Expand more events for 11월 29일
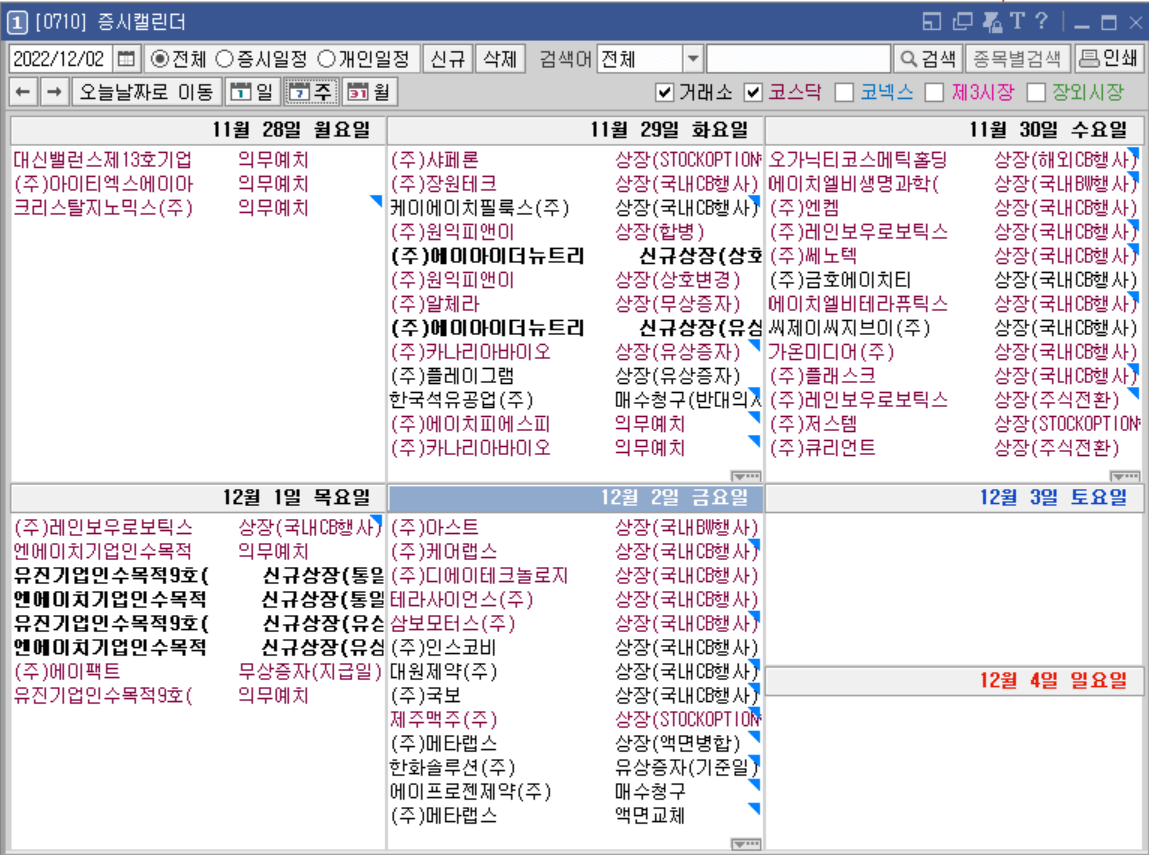 pos(746,476)
